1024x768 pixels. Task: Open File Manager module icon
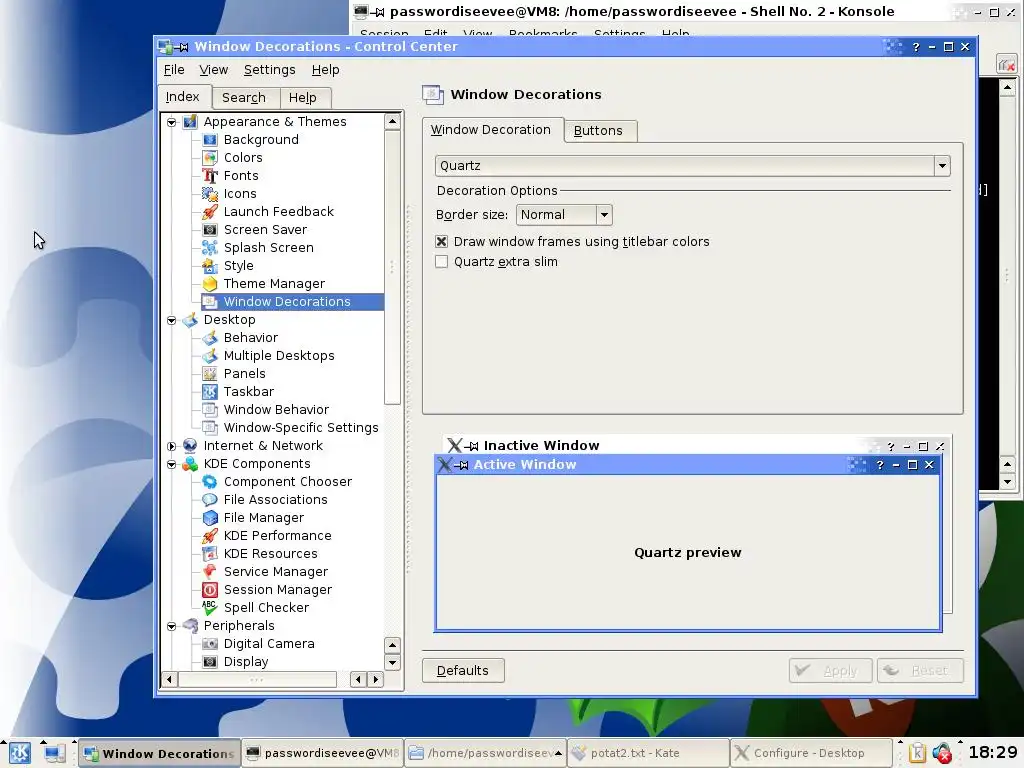tap(210, 518)
